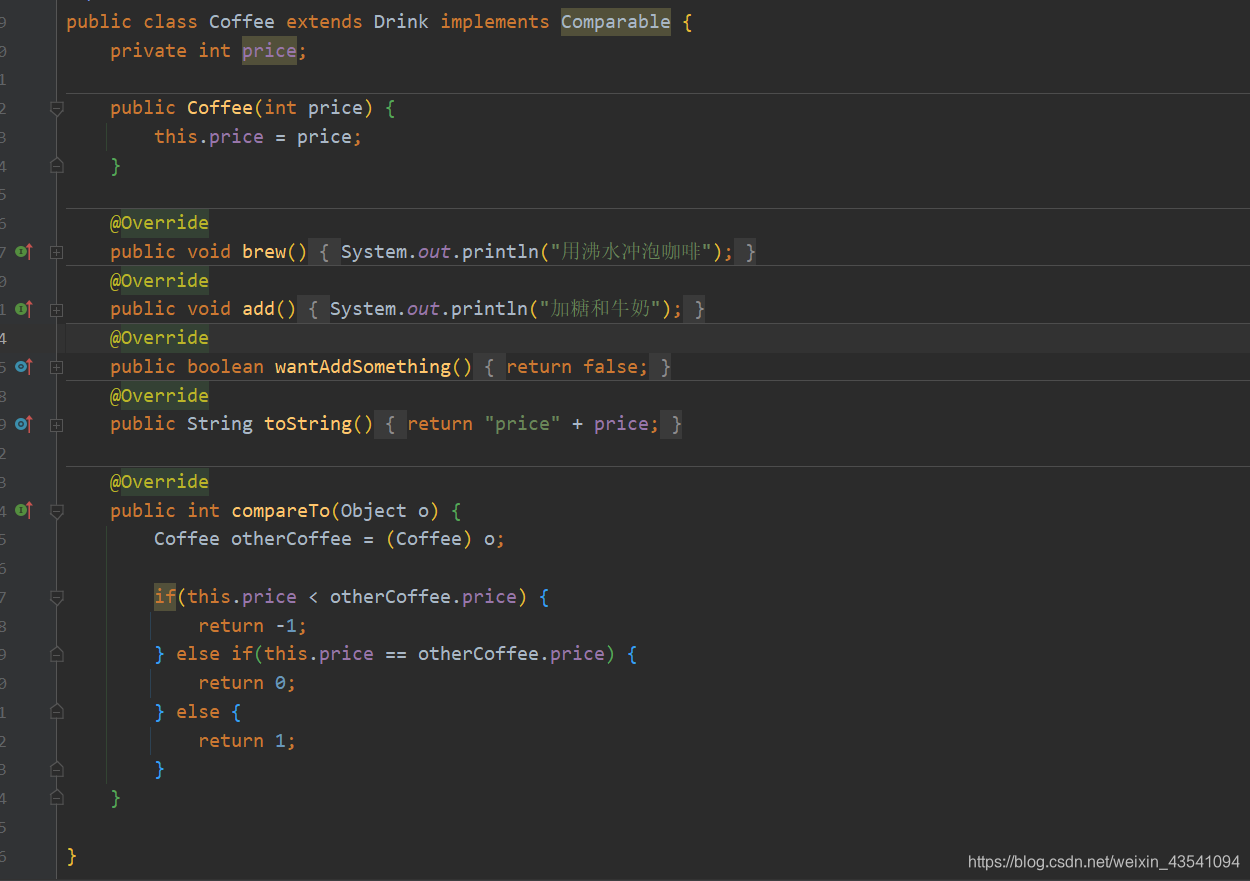Viewport: 1250px width, 881px height.
Task: Click the highlighted 'Comparable' interface name
Action: (x=615, y=22)
